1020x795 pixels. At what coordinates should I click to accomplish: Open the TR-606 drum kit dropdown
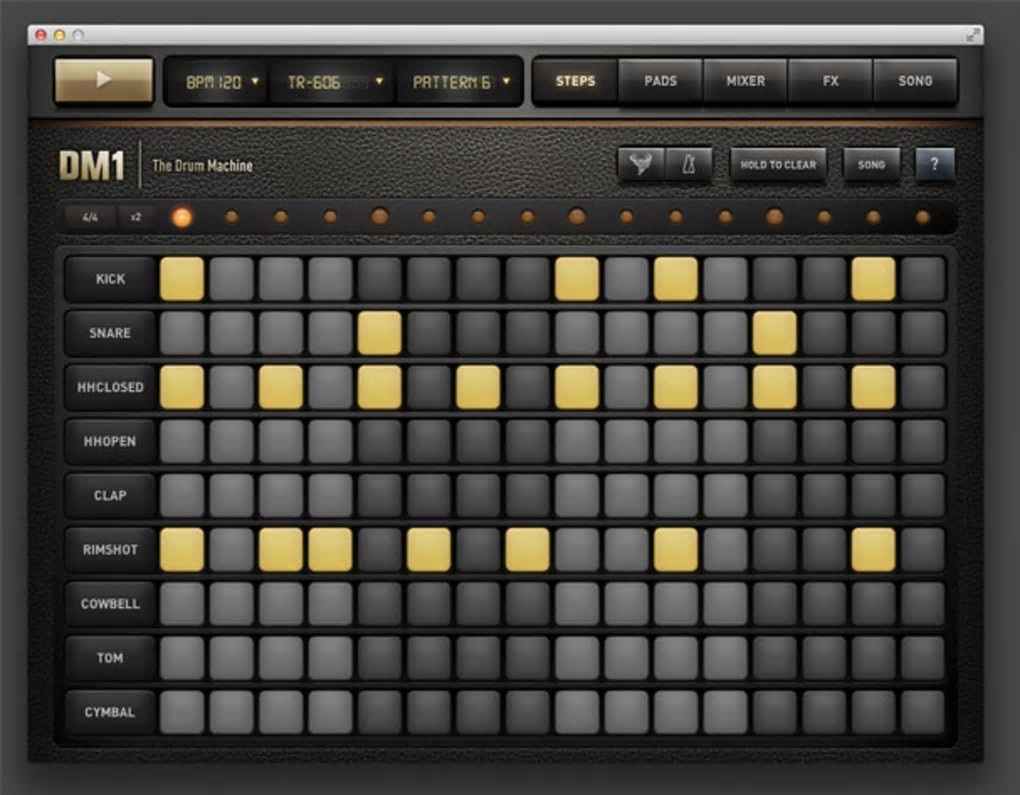(x=334, y=82)
